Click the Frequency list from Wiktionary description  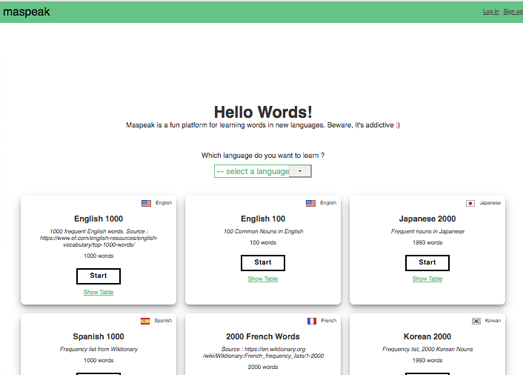point(99,349)
